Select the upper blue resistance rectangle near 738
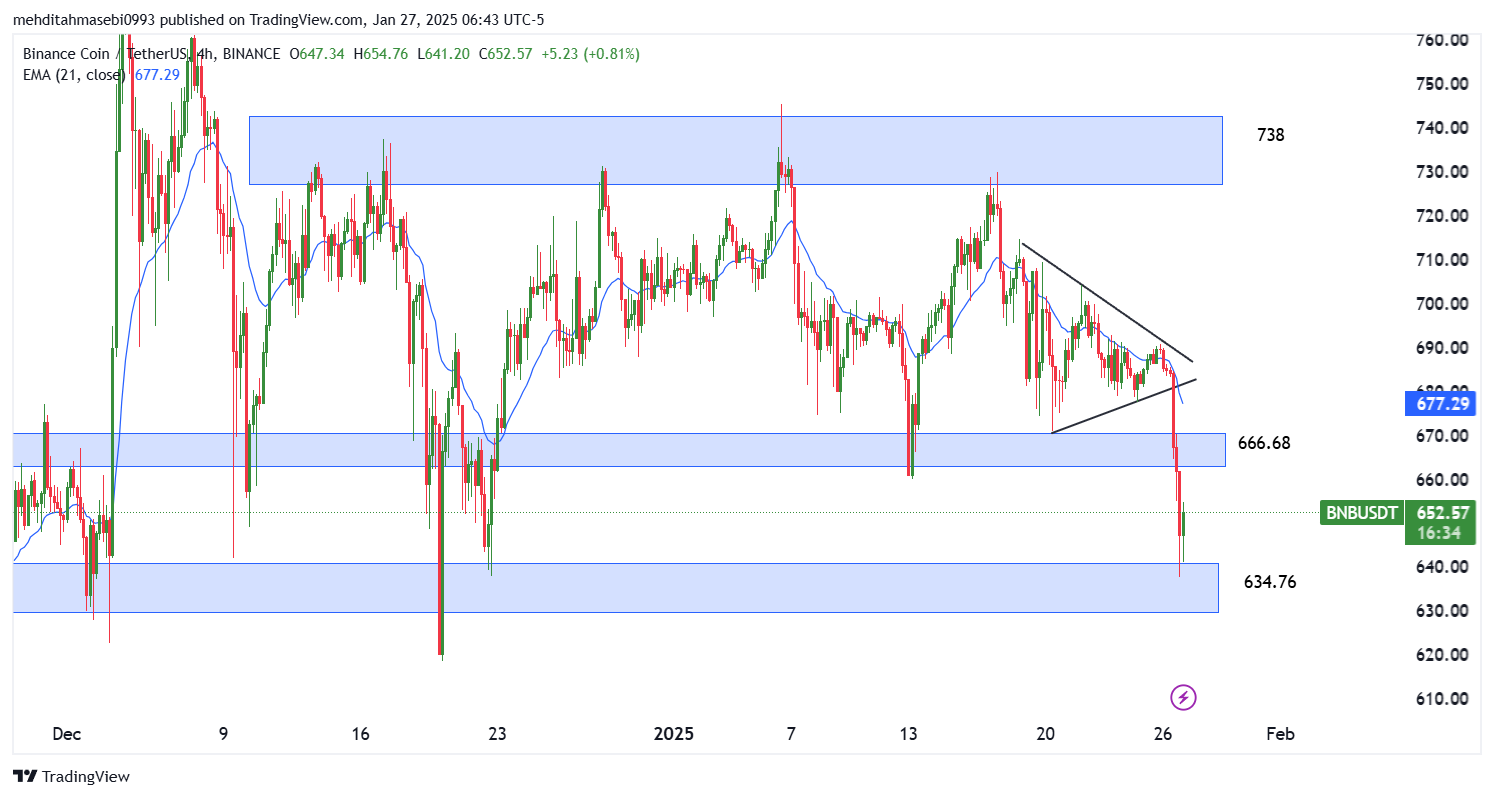Image resolution: width=1494 pixels, height=798 pixels. [736, 150]
